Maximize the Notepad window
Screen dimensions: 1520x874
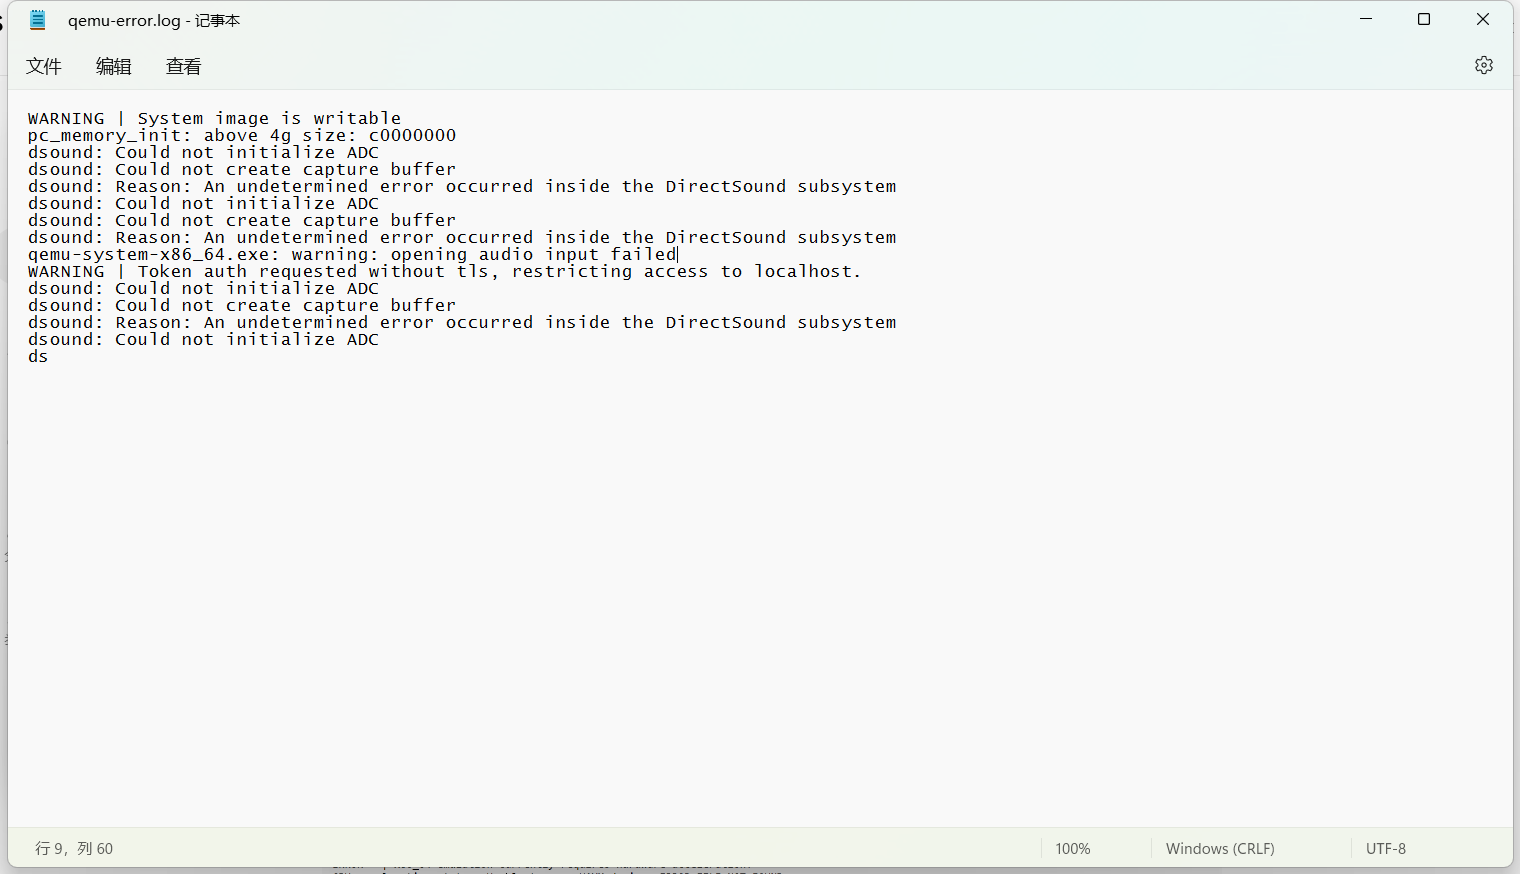(x=1424, y=19)
